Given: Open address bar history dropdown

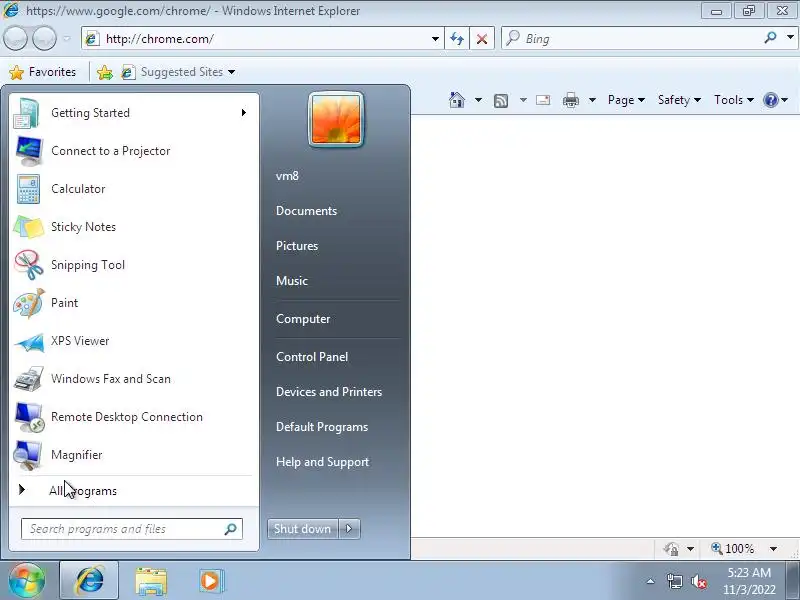Looking at the screenshot, I should coord(435,39).
